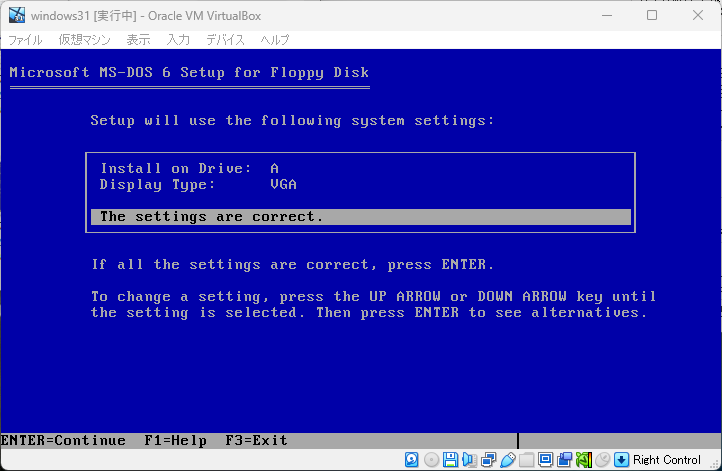Viewport: 722px width, 471px height.
Task: Click the CPU execution turtle icon
Action: point(583,459)
